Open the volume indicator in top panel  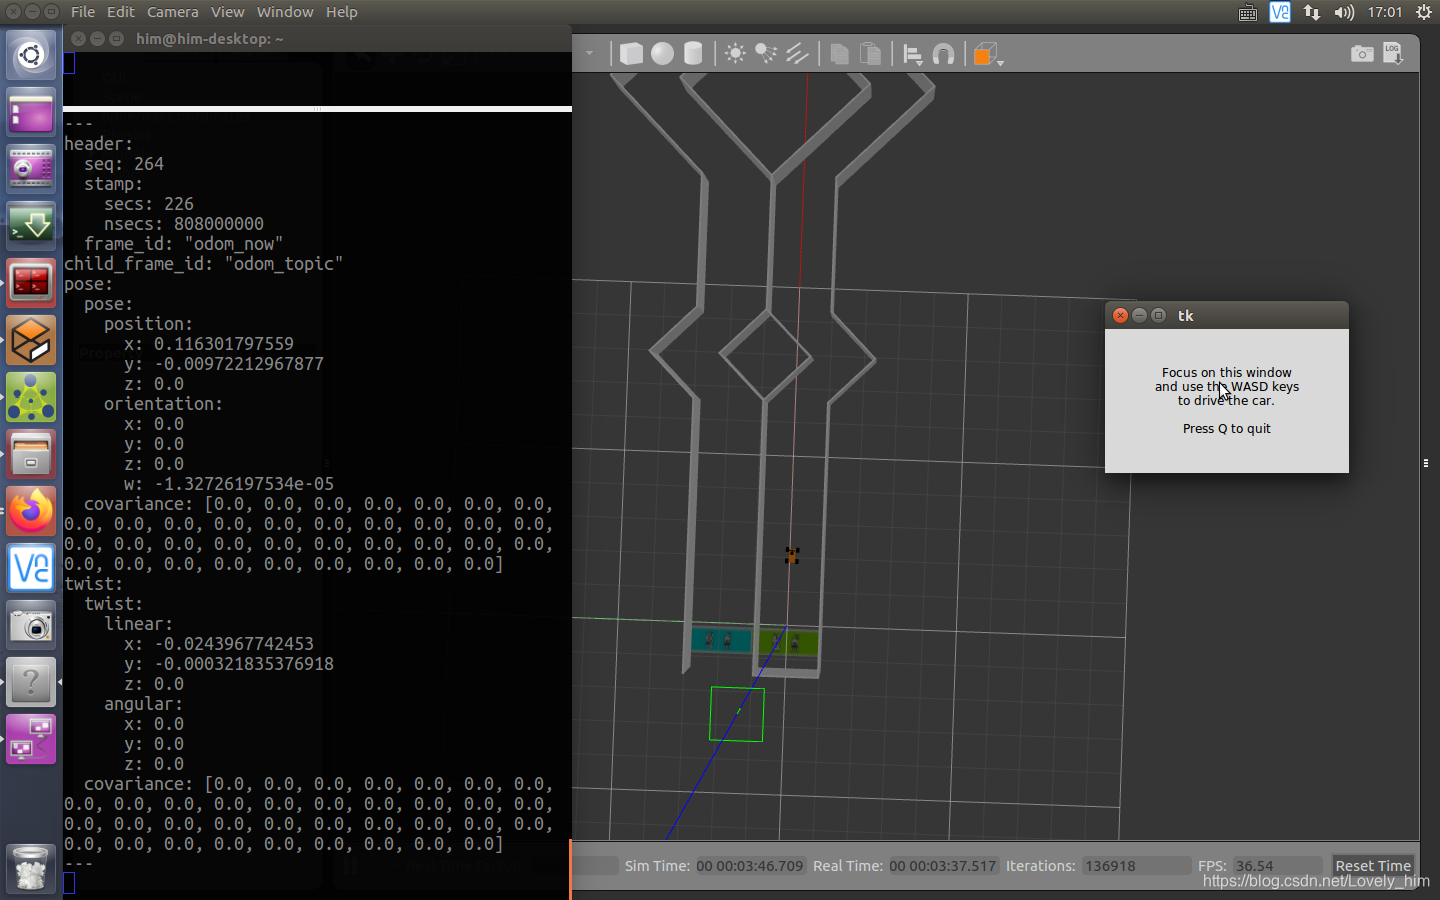(1344, 12)
